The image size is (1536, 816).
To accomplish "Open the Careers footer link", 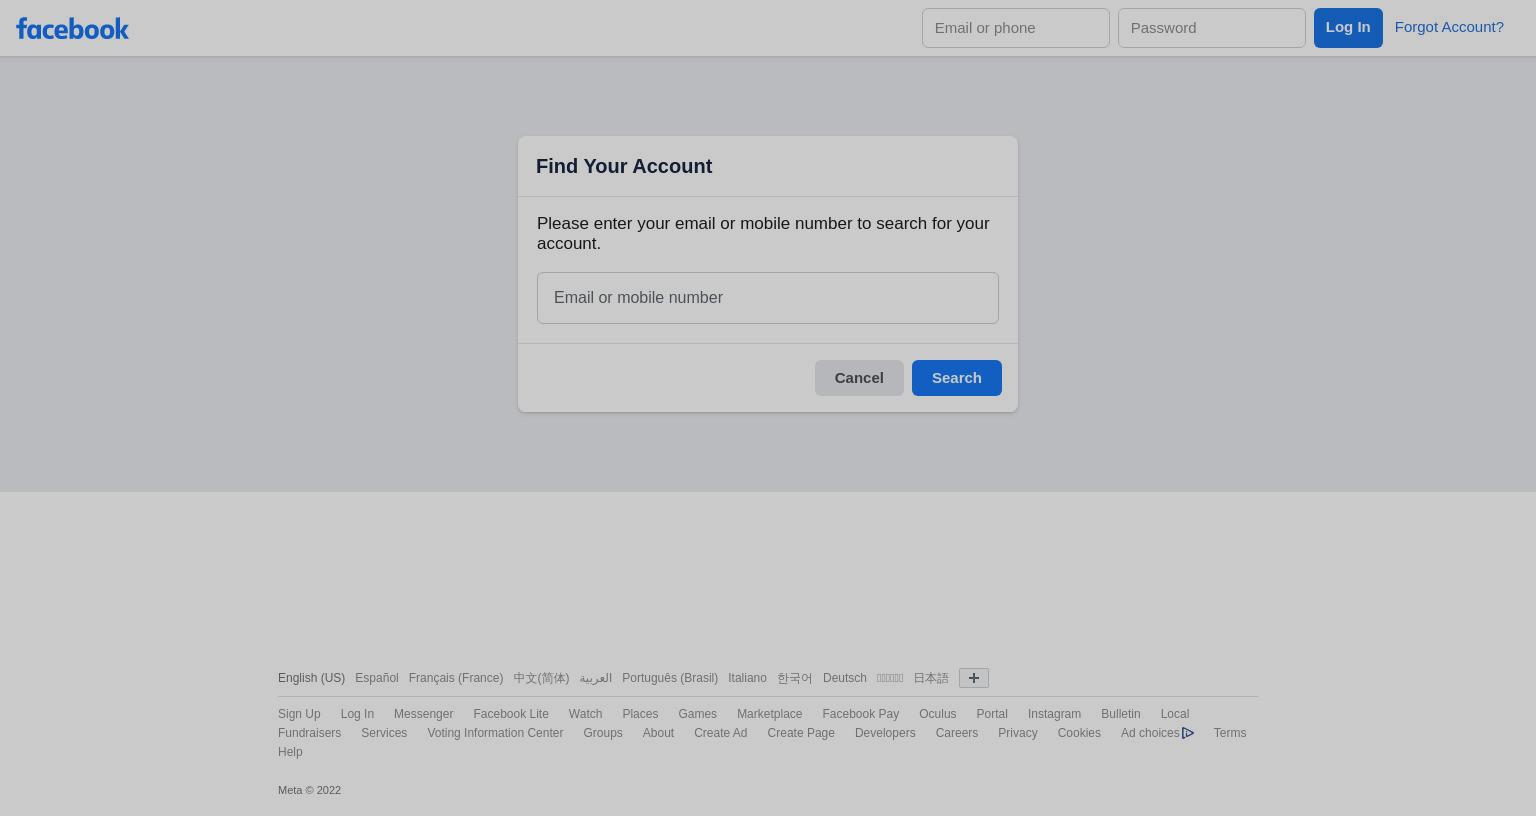I will click(957, 733).
